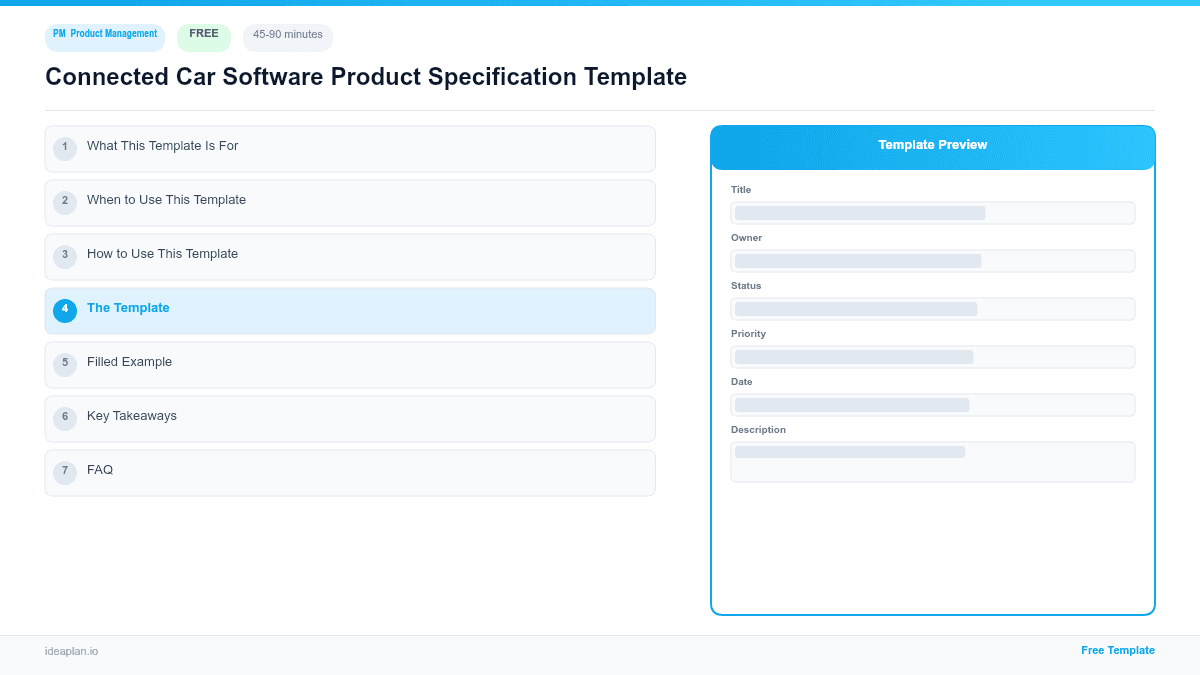Click the step 1 number badge
The image size is (1200, 675).
65,147
